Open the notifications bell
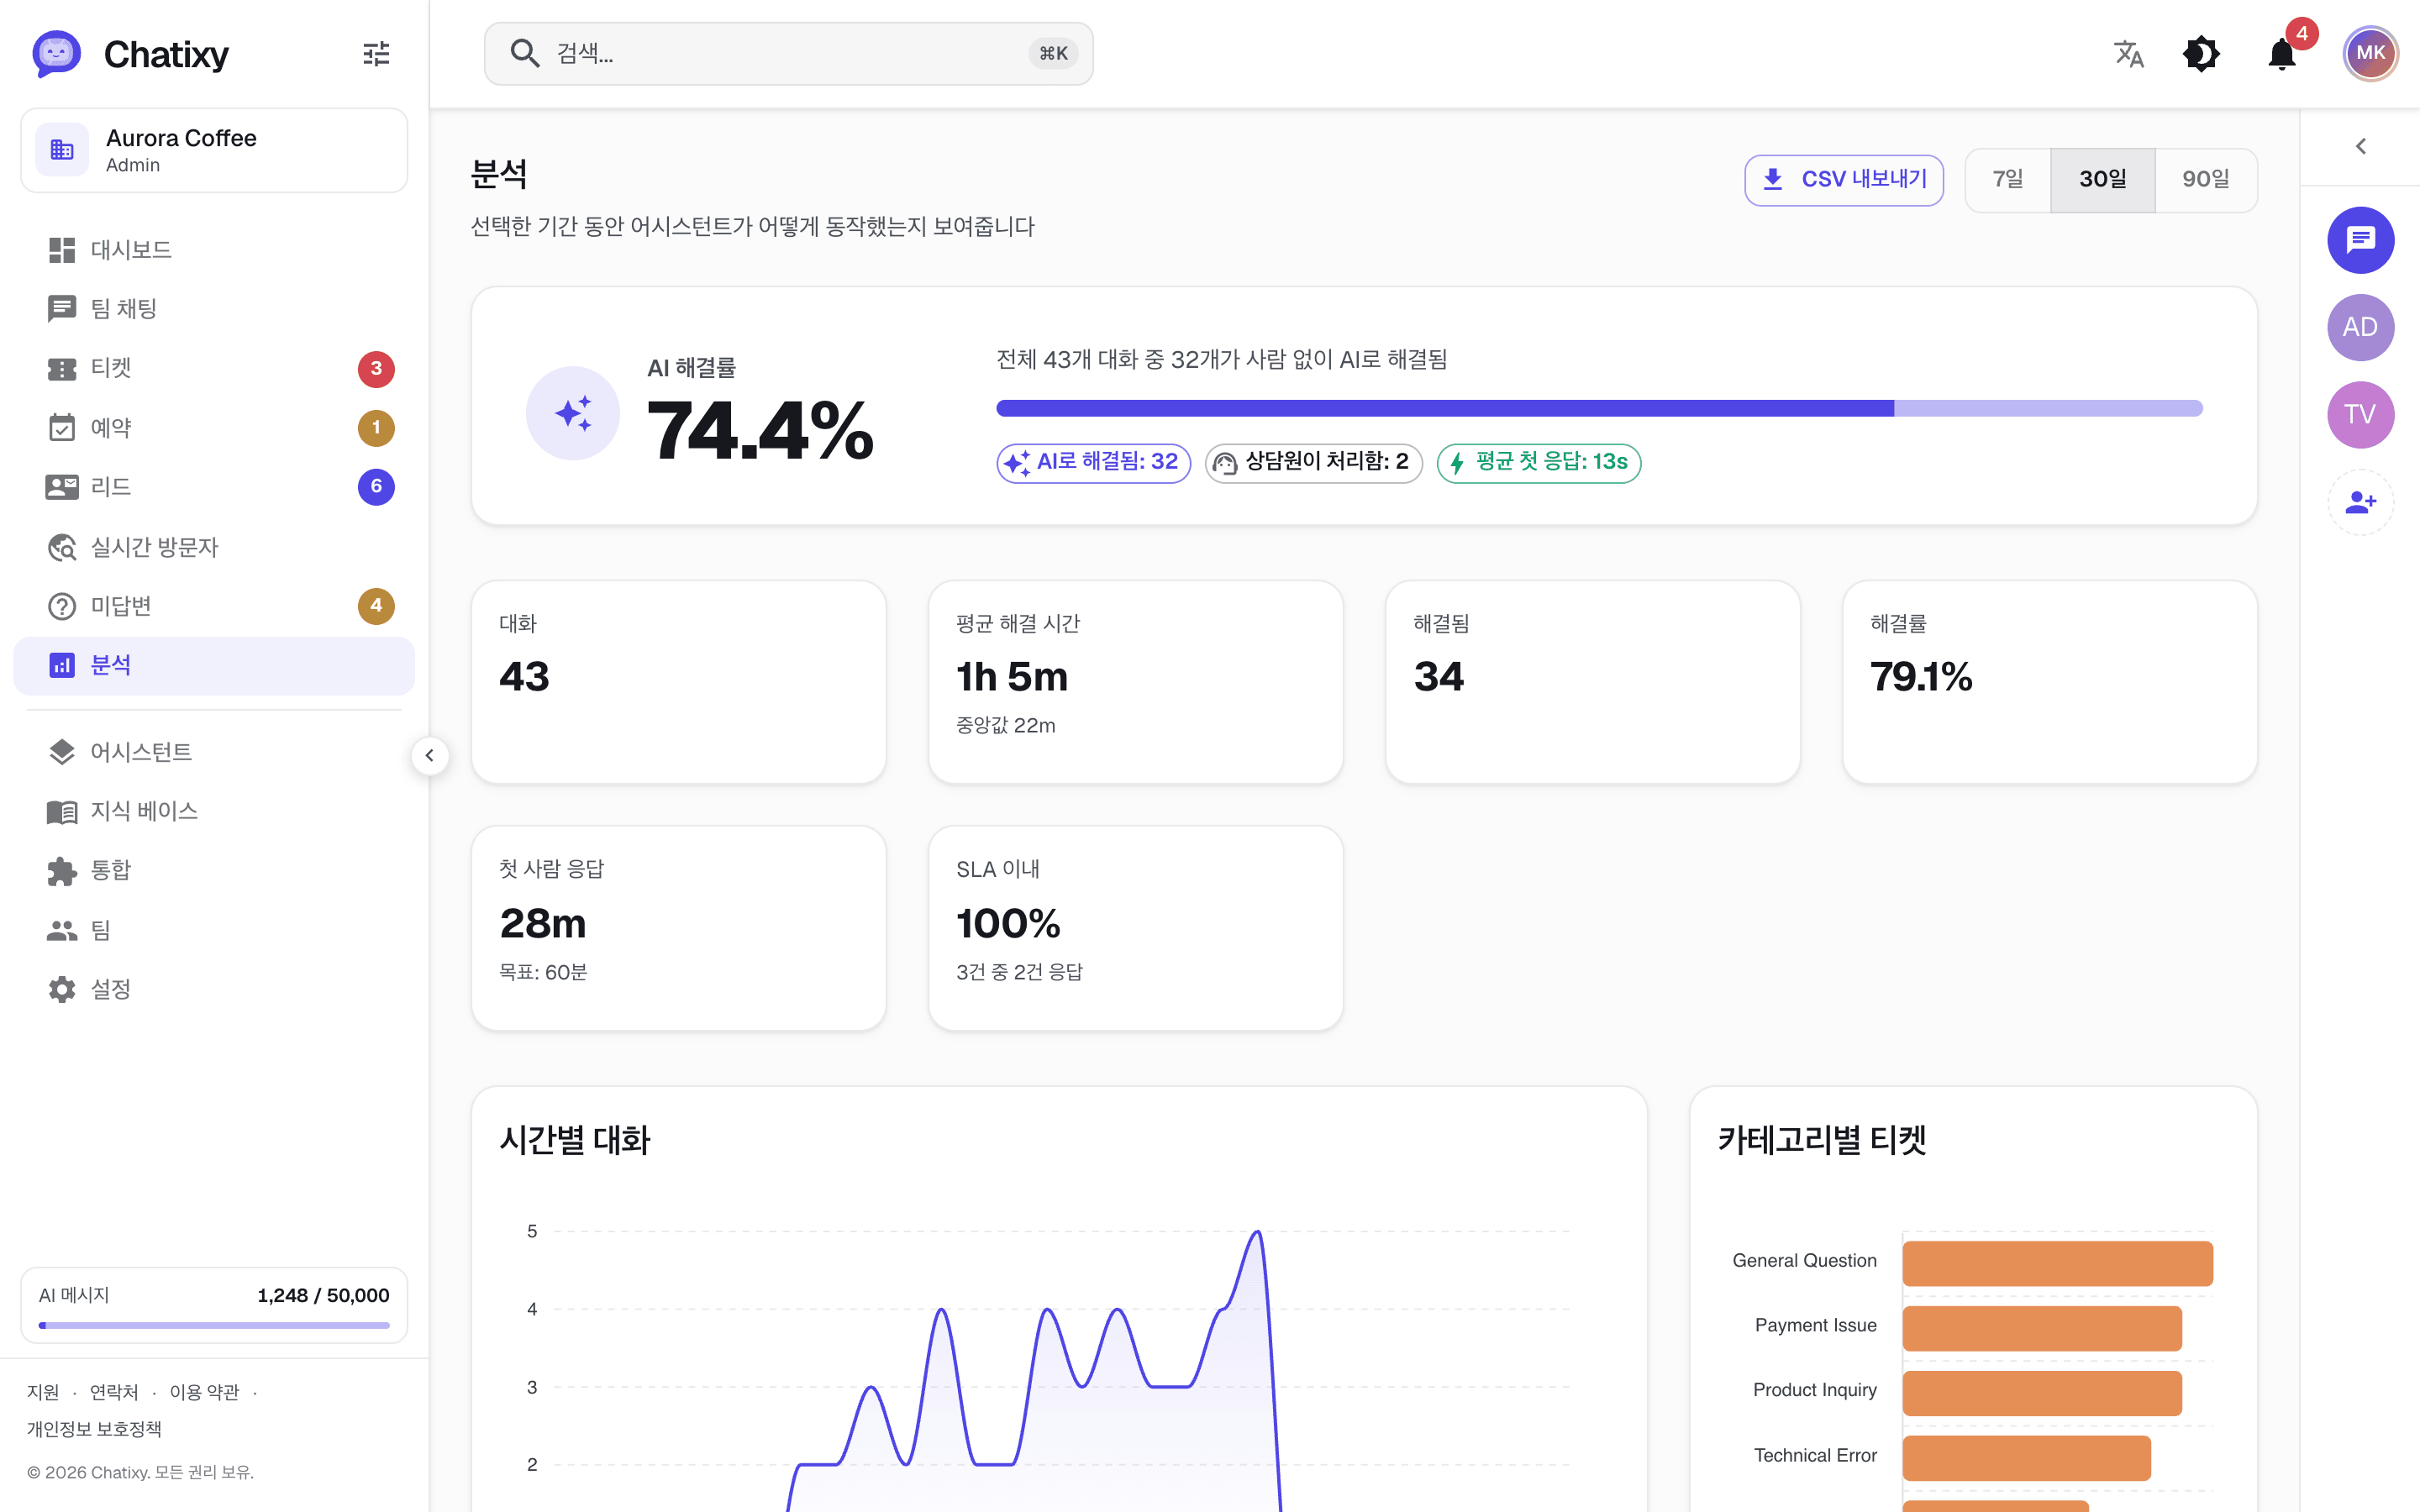This screenshot has width=2420, height=1512. (x=2282, y=53)
